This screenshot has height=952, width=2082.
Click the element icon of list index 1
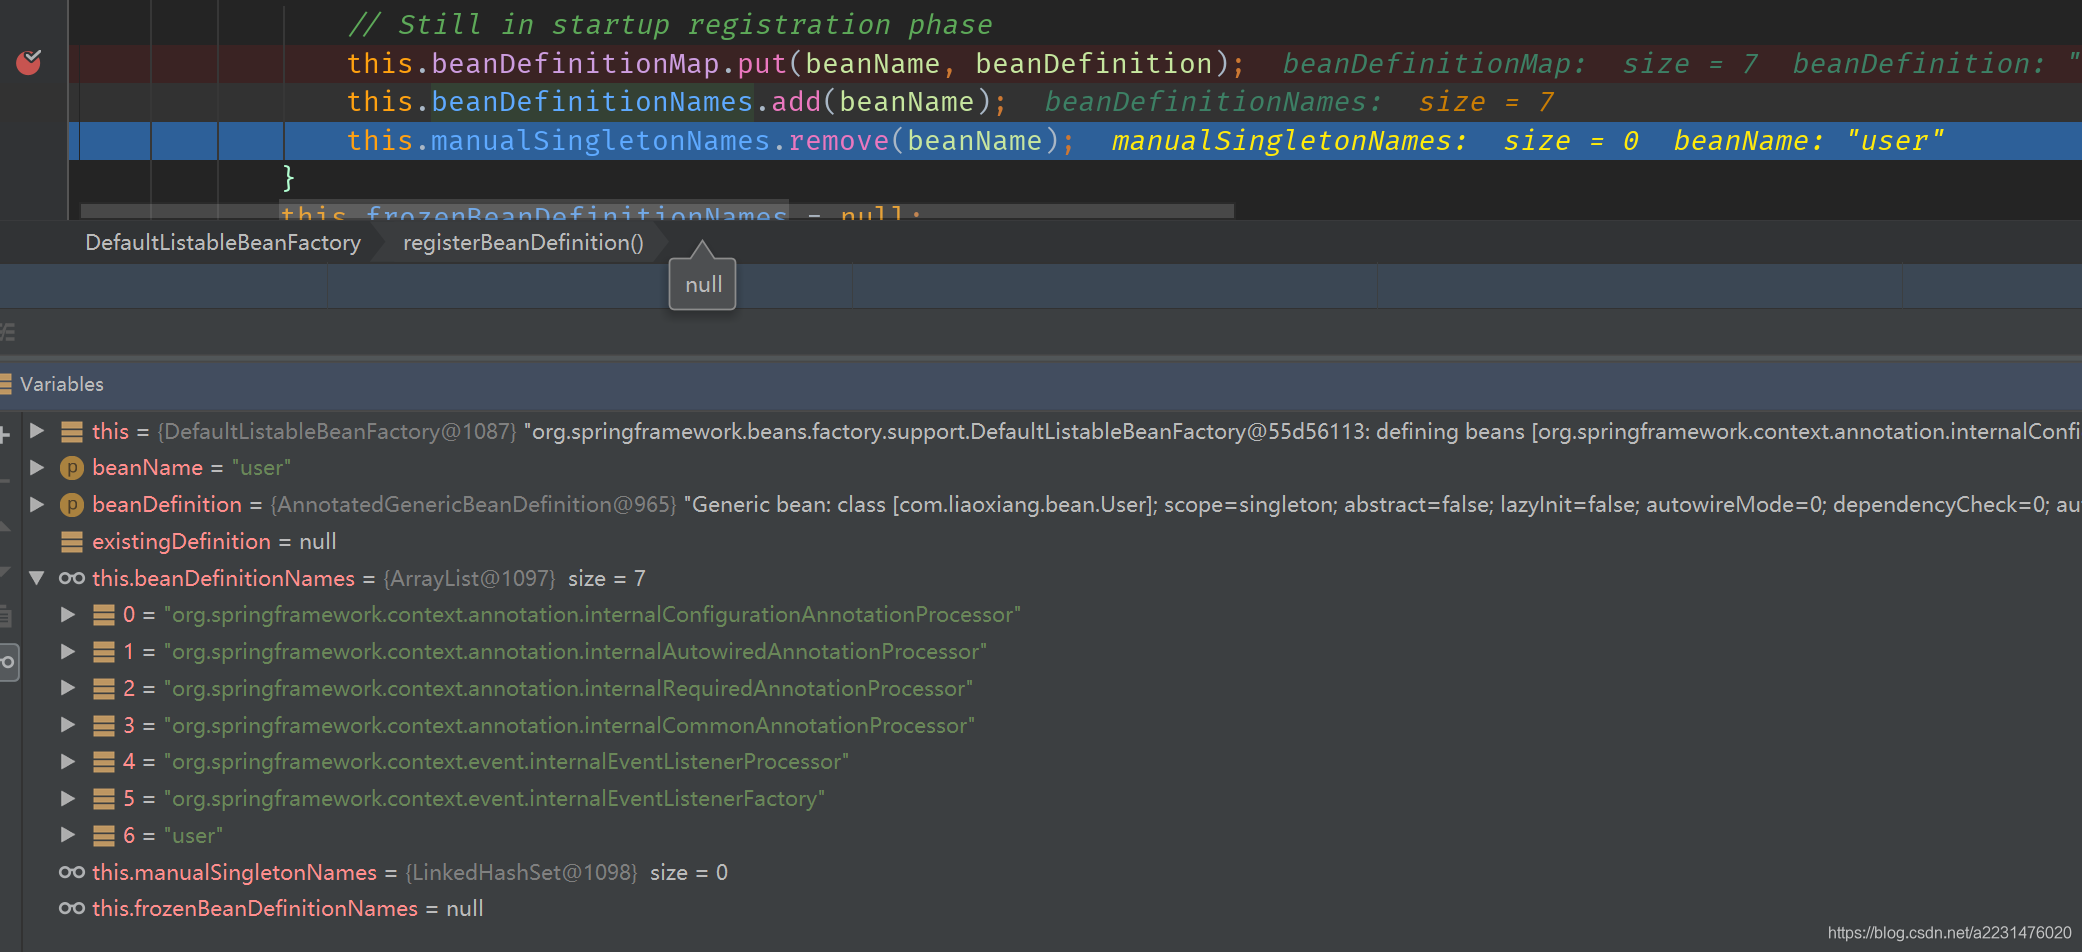[x=104, y=651]
